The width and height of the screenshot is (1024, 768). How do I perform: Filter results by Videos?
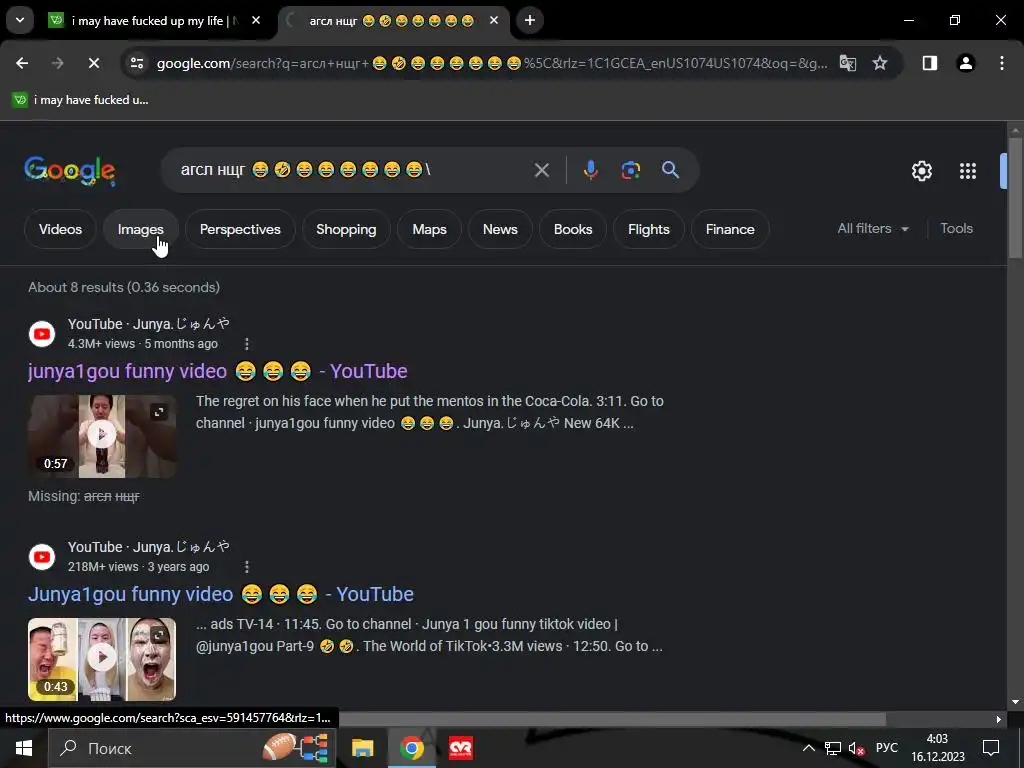tap(60, 229)
